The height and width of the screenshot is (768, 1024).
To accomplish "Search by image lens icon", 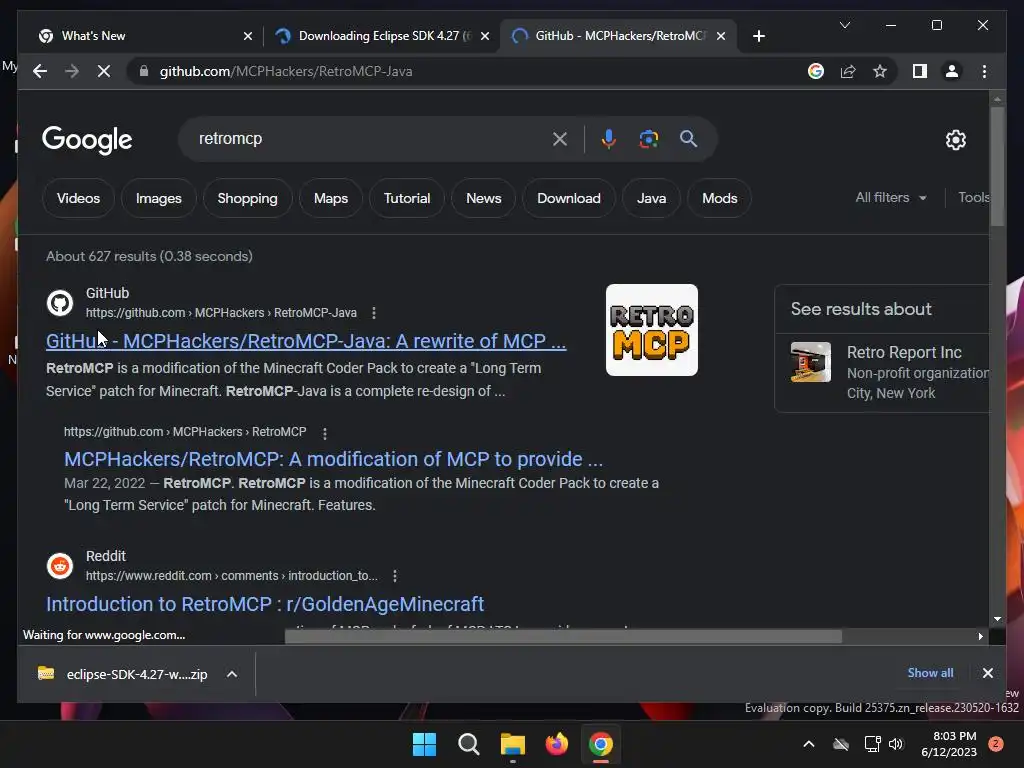I will (x=648, y=139).
